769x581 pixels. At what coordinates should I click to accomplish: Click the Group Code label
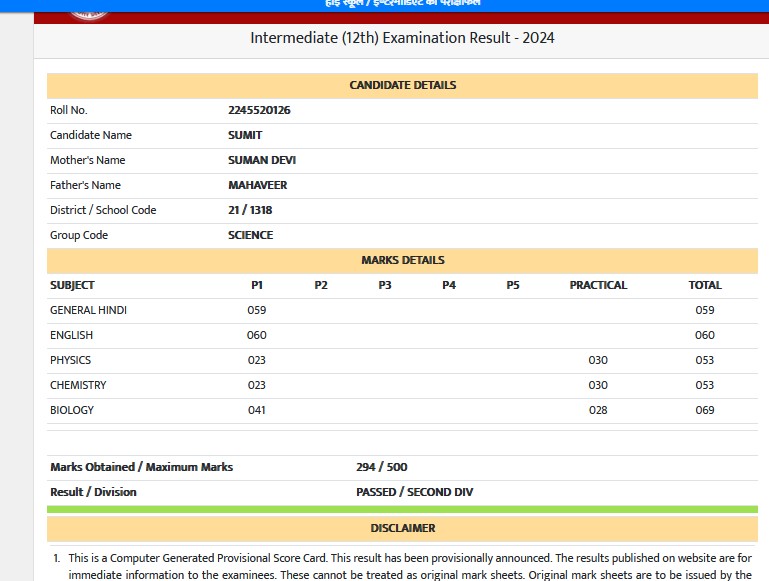click(x=79, y=235)
